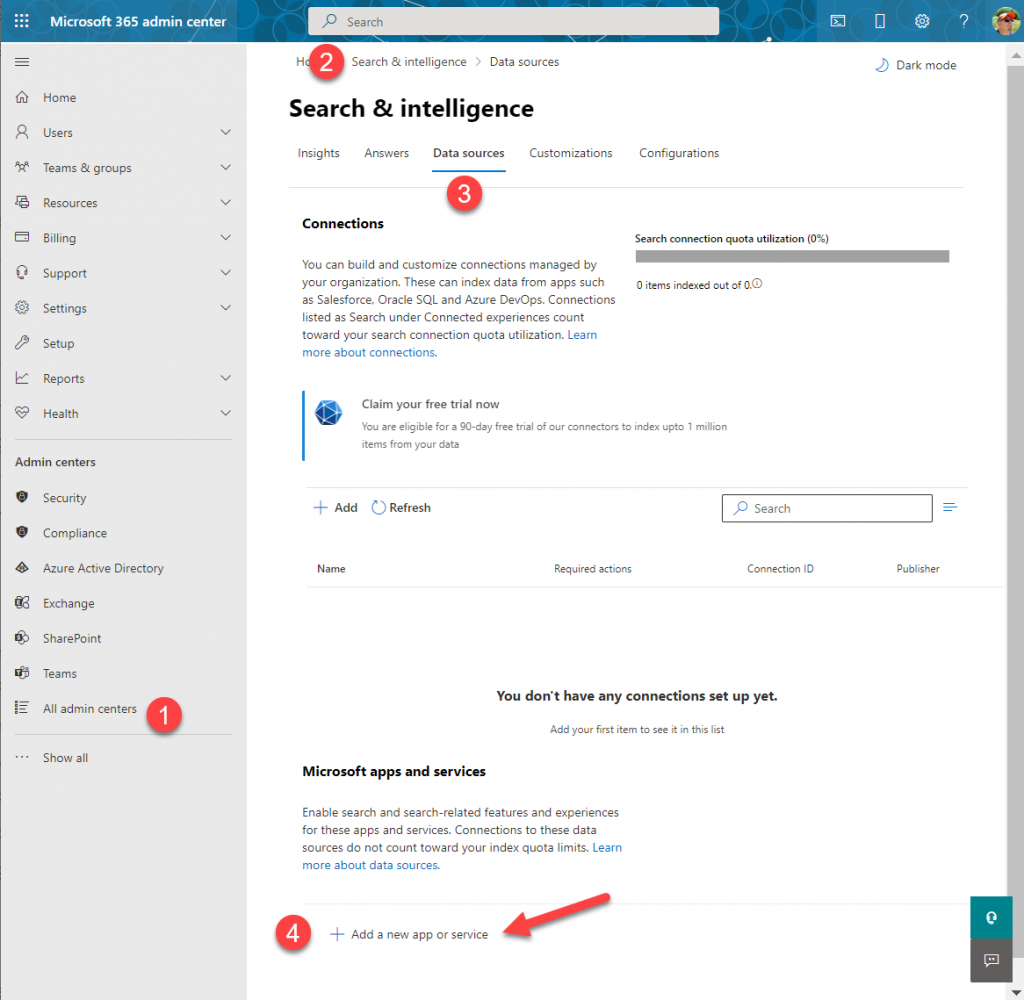Image resolution: width=1024 pixels, height=1000 pixels.
Task: Expand the Teams & groups chevron
Action: pyautogui.click(x=226, y=167)
